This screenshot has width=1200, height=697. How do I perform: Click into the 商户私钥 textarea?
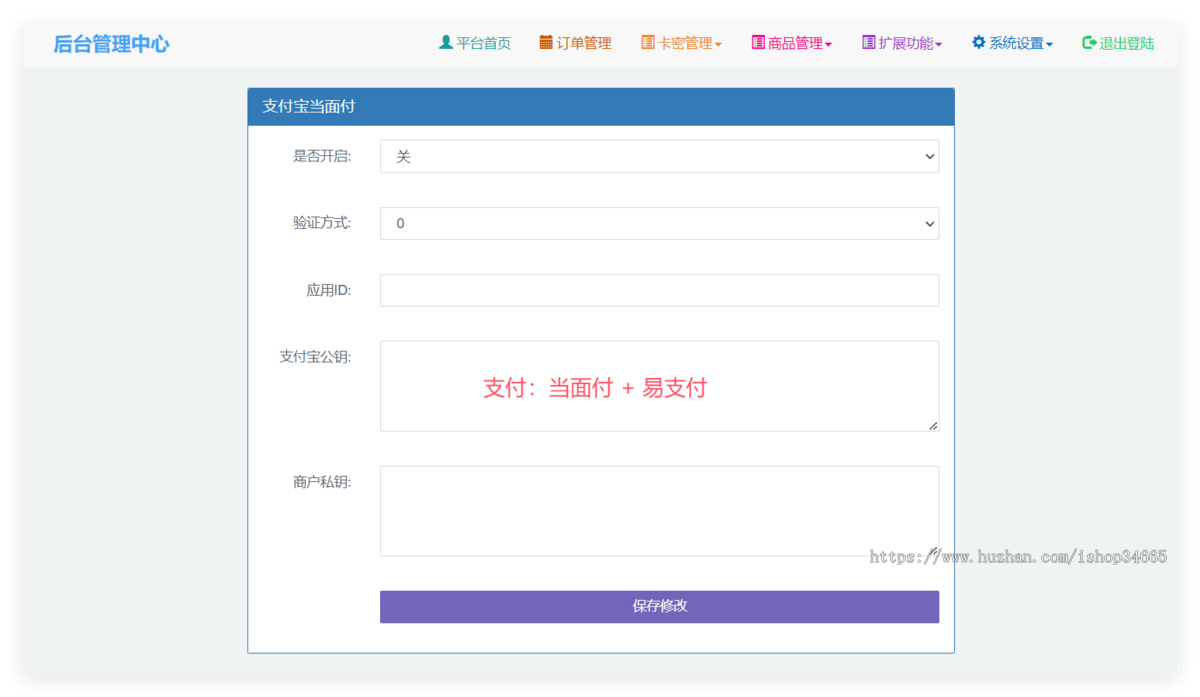click(x=659, y=511)
